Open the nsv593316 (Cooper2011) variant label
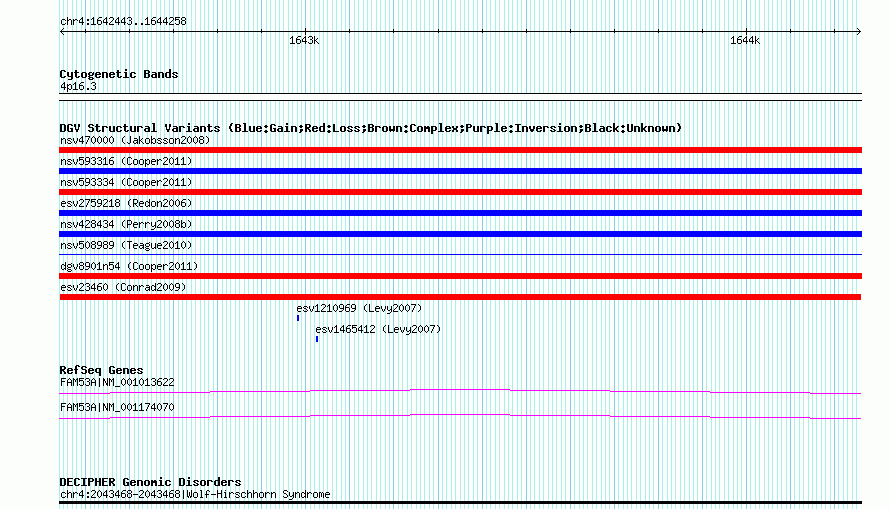 [126, 161]
